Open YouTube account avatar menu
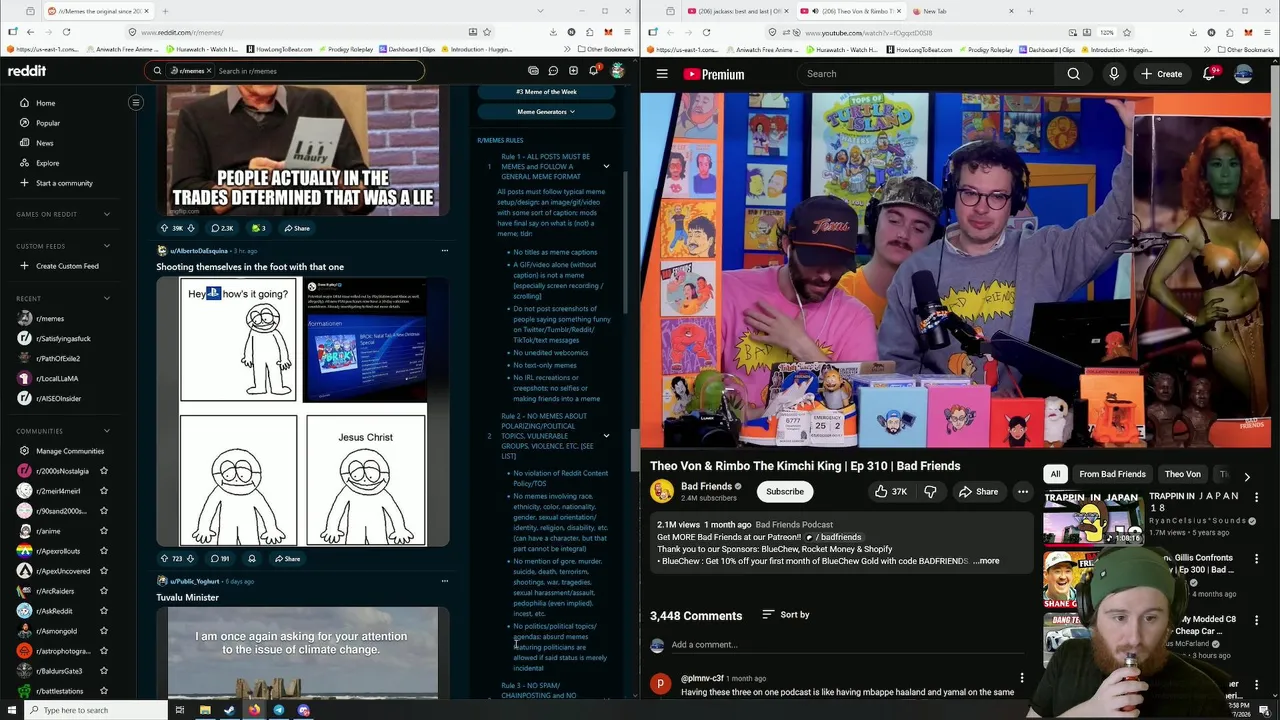1280x720 pixels. pos(1243,74)
